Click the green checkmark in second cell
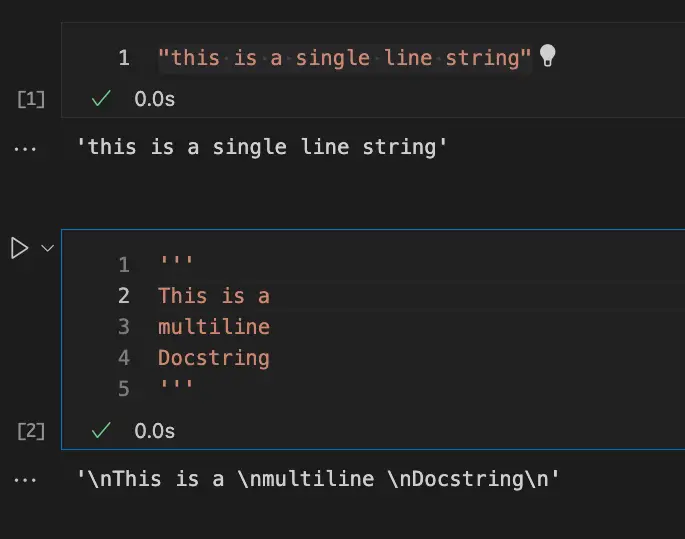685x539 pixels. click(100, 430)
